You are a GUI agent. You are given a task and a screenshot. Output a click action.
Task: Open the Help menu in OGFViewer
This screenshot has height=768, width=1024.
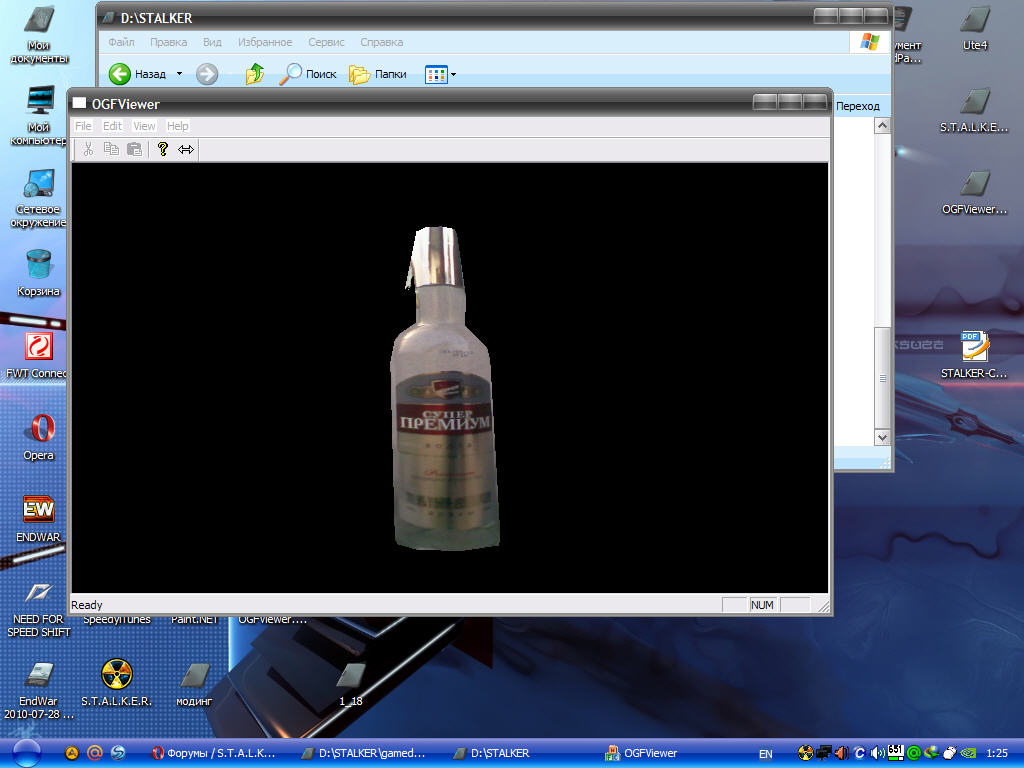point(177,126)
